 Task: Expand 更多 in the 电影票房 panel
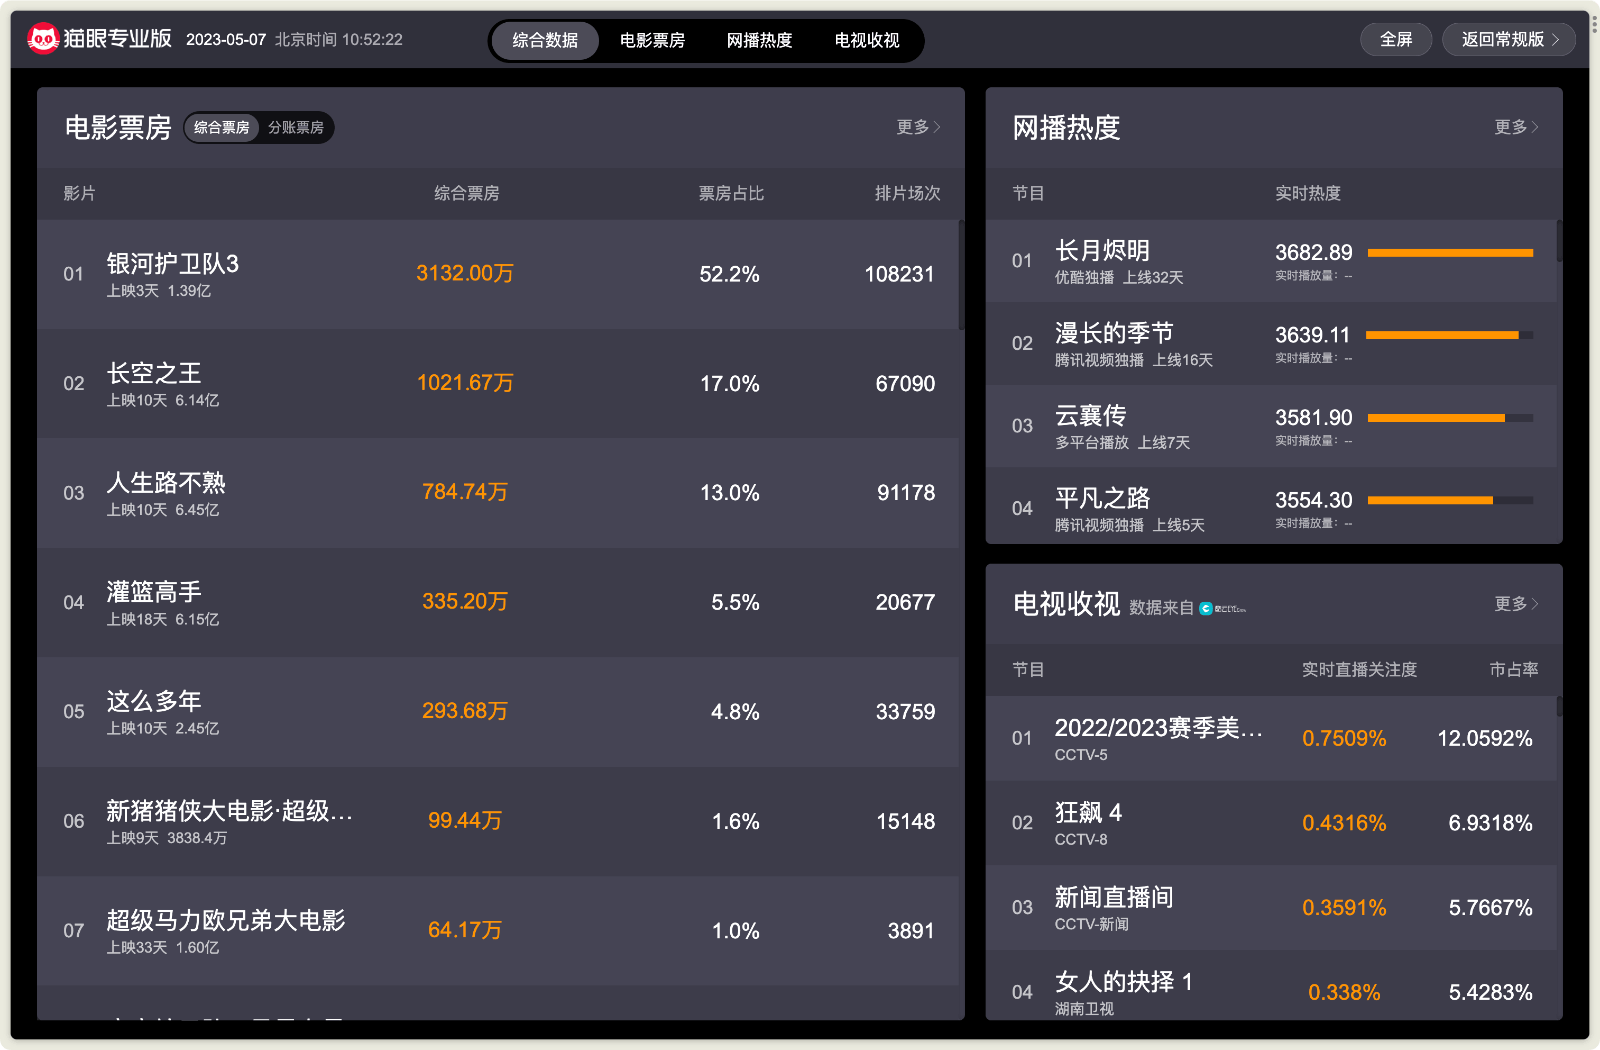(x=918, y=127)
